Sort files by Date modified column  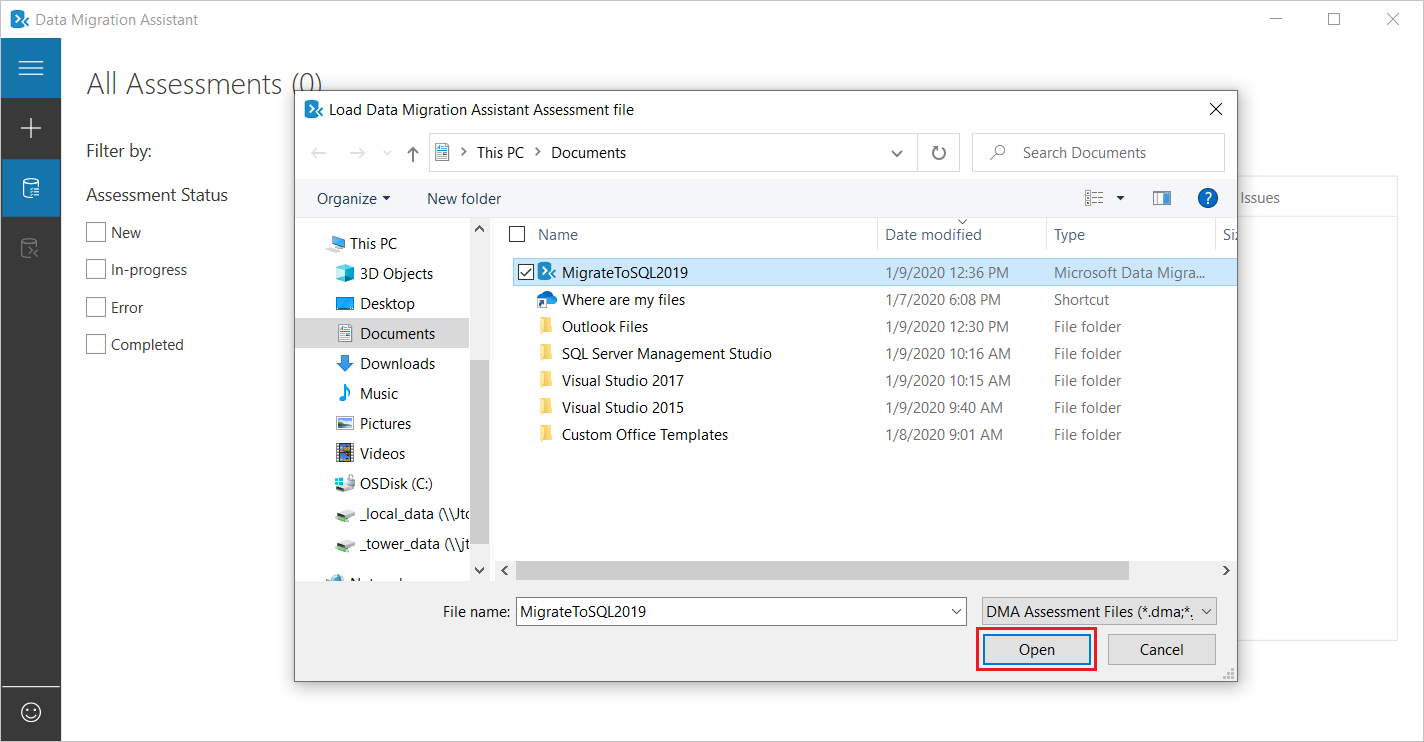(933, 234)
